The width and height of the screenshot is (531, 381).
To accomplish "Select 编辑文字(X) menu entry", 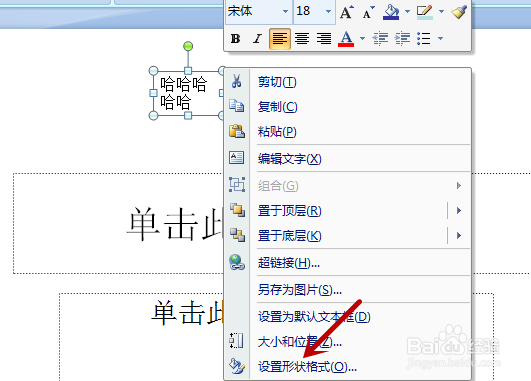I will (348, 158).
